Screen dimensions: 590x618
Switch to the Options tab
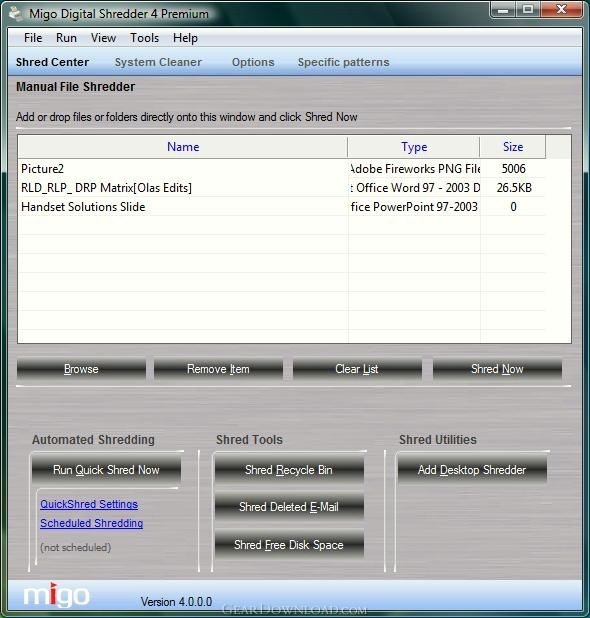pyautogui.click(x=253, y=62)
